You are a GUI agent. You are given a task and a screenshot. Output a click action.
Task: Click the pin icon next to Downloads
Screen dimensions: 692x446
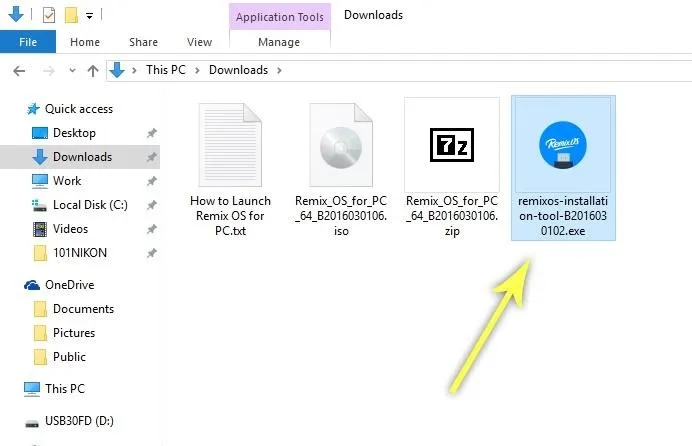[x=152, y=157]
